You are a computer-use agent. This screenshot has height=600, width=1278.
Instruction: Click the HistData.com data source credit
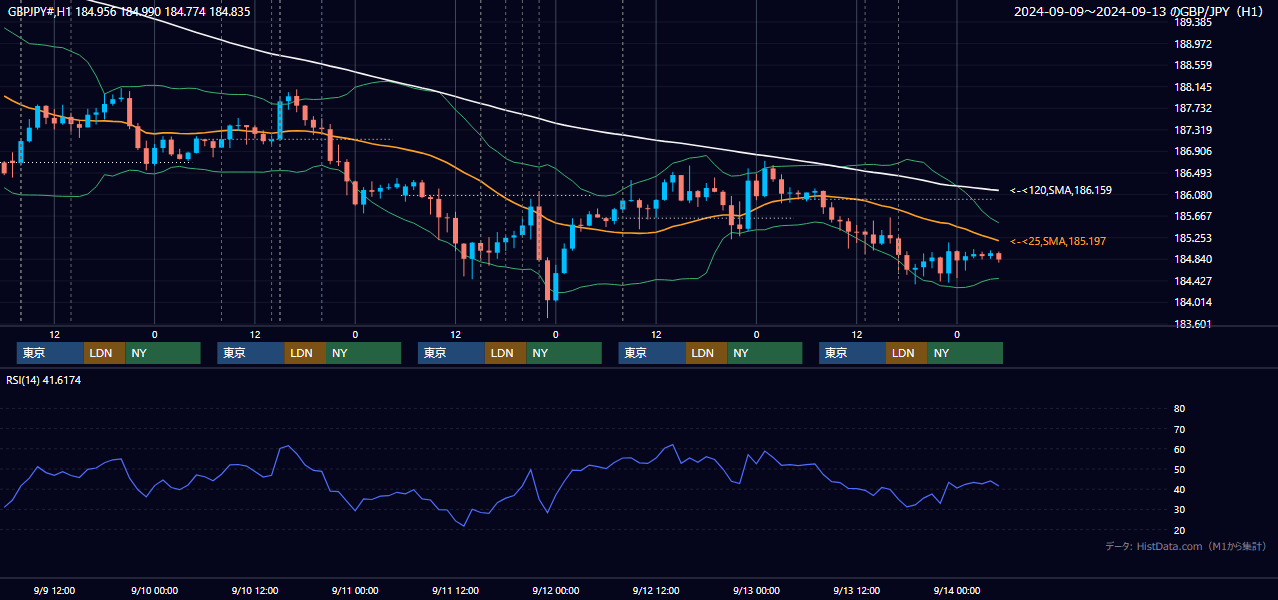coord(1186,547)
